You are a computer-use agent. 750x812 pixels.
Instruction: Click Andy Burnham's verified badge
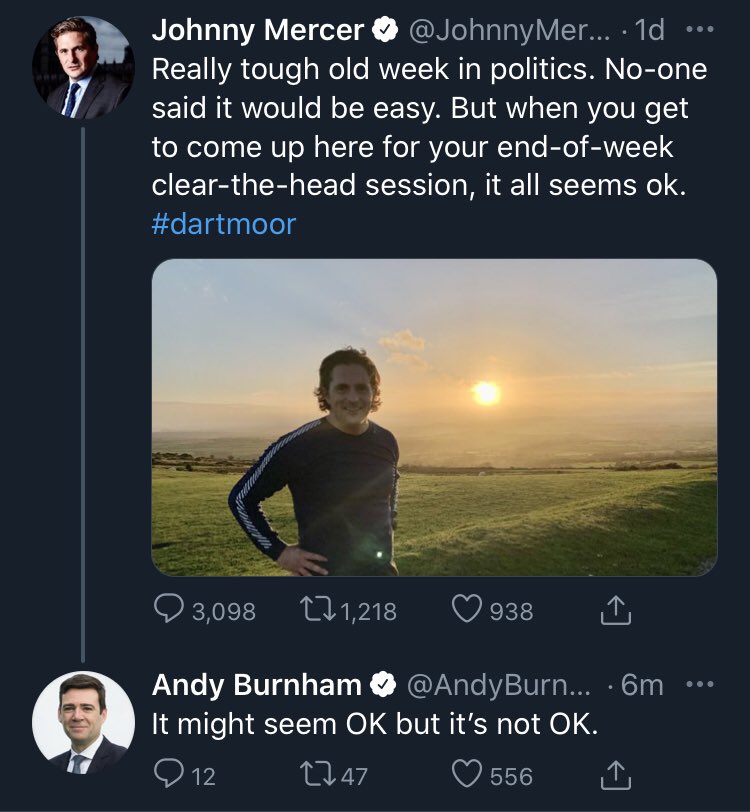click(382, 685)
